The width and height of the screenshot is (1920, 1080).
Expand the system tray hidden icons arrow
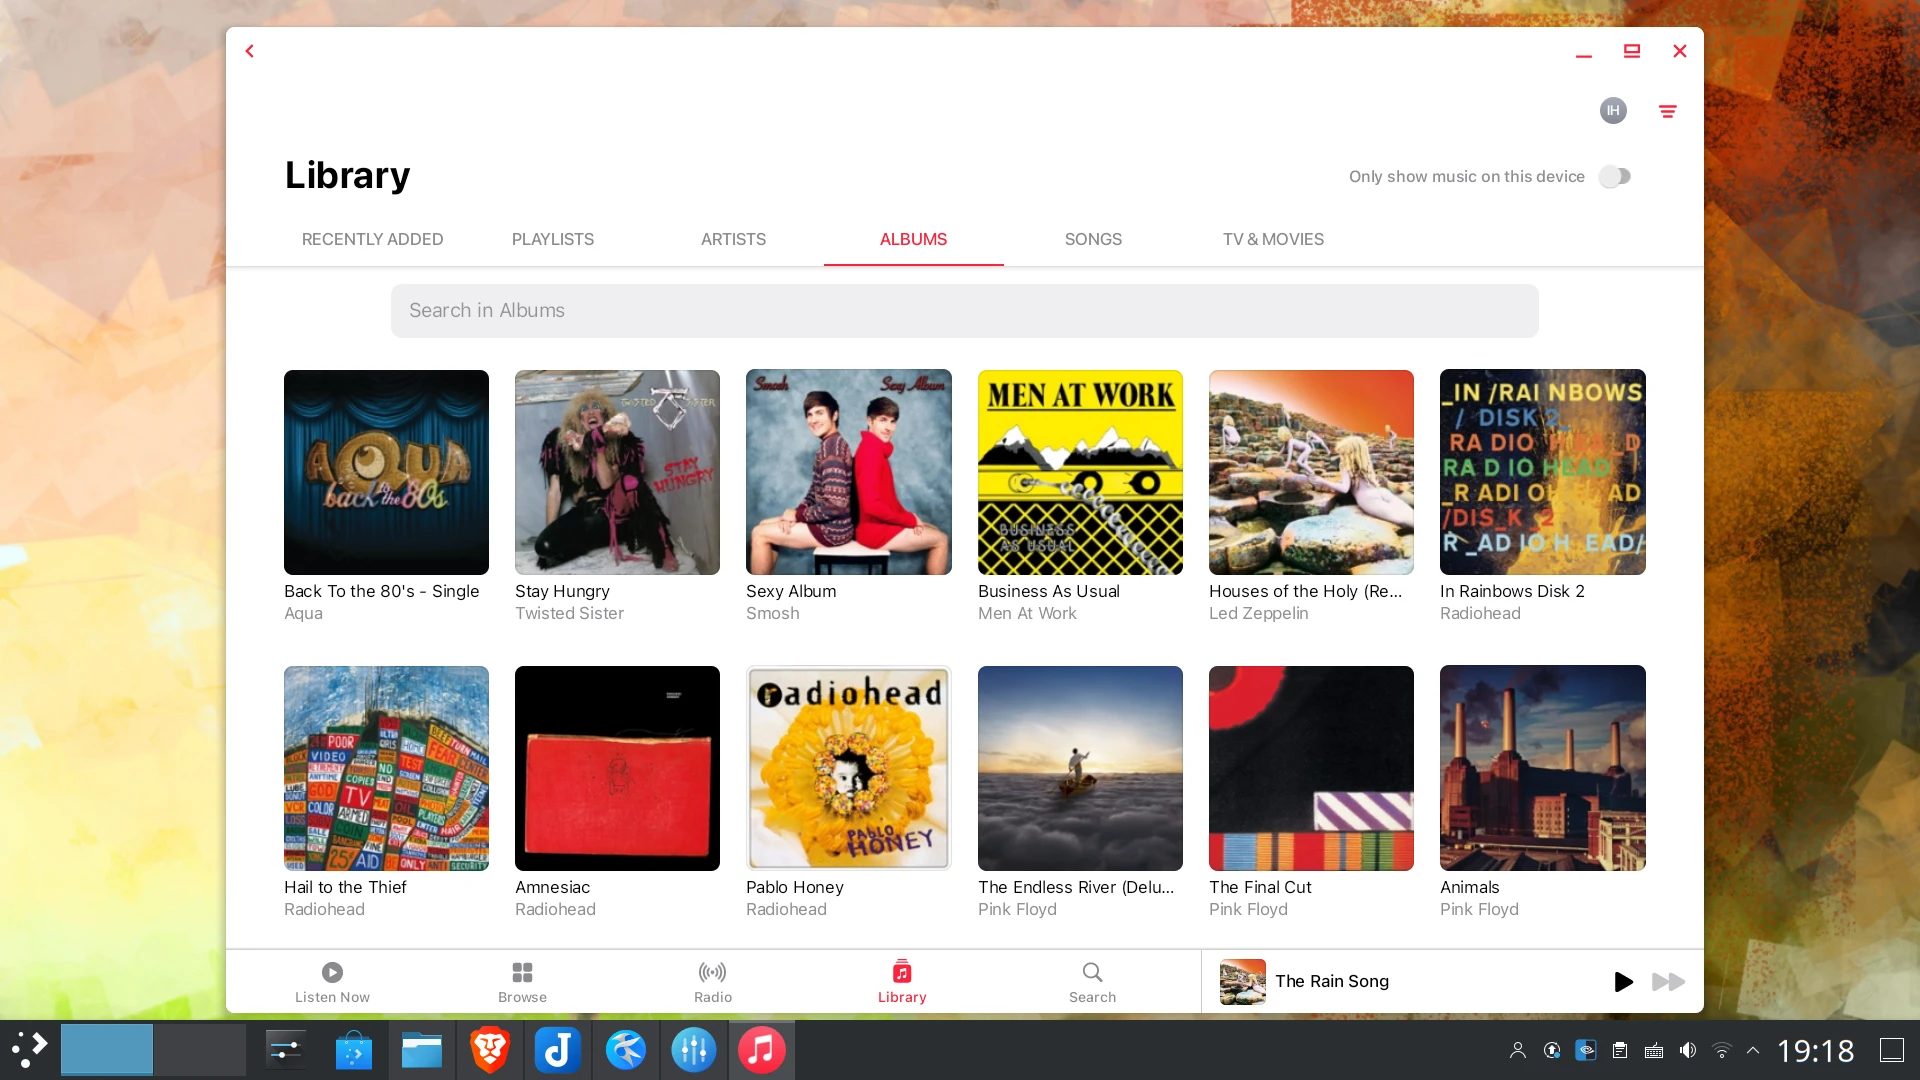tap(1753, 1050)
